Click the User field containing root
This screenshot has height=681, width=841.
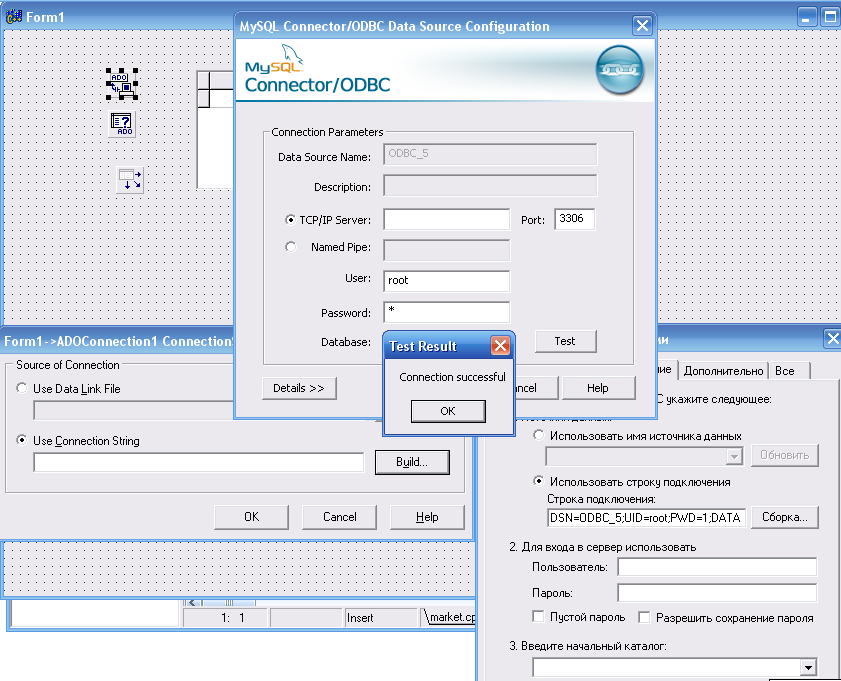[446, 281]
